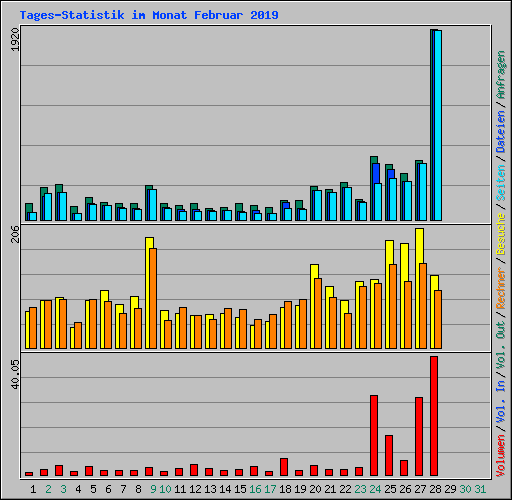Click green weekend day number 17
Screen dimensions: 512x500
pos(270,489)
